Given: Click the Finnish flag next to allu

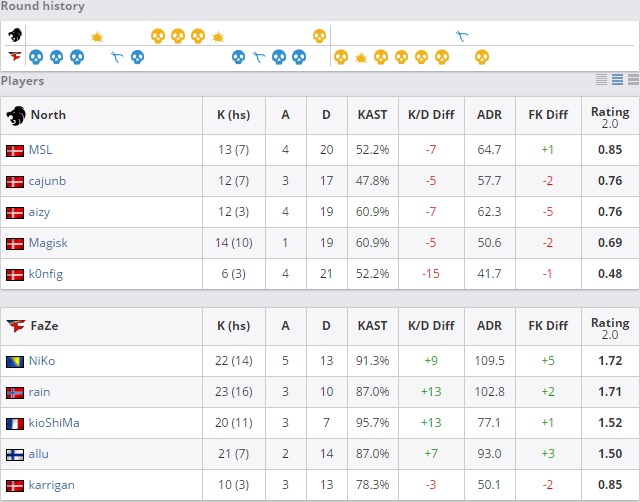Looking at the screenshot, I should [x=15, y=454].
